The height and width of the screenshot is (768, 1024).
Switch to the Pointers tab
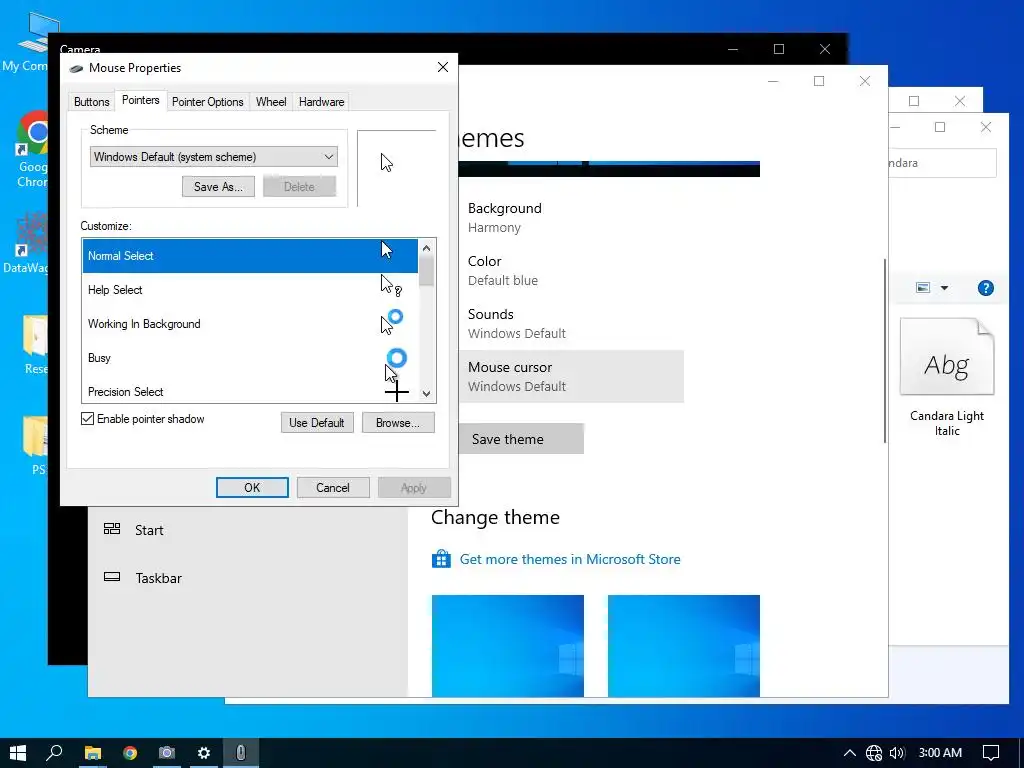pos(140,101)
